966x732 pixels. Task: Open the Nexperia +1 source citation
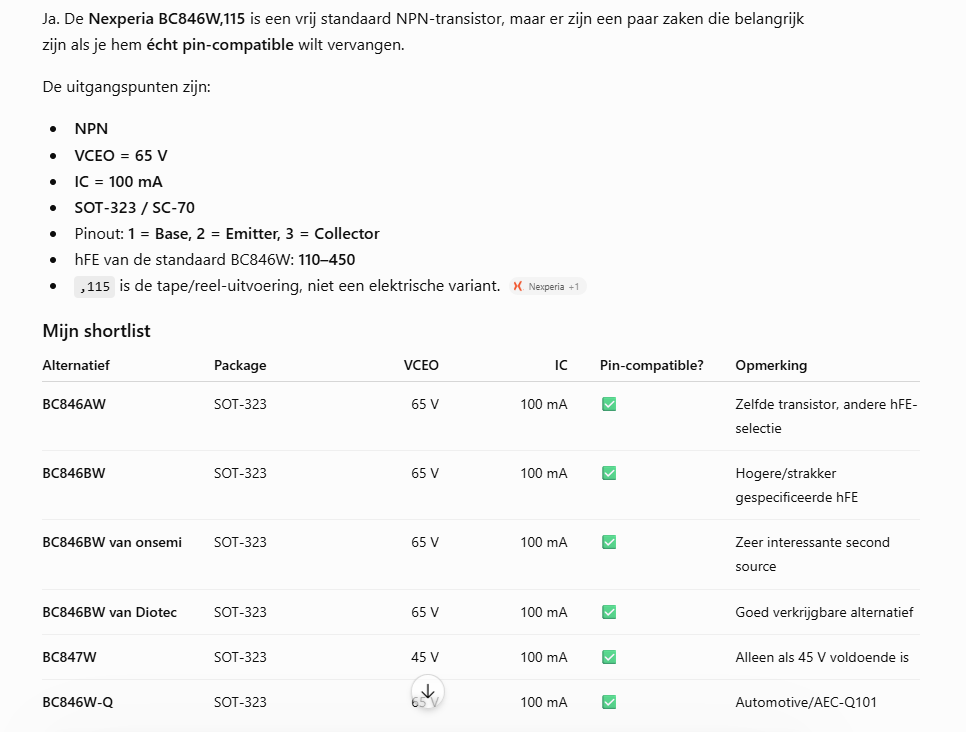(x=548, y=287)
